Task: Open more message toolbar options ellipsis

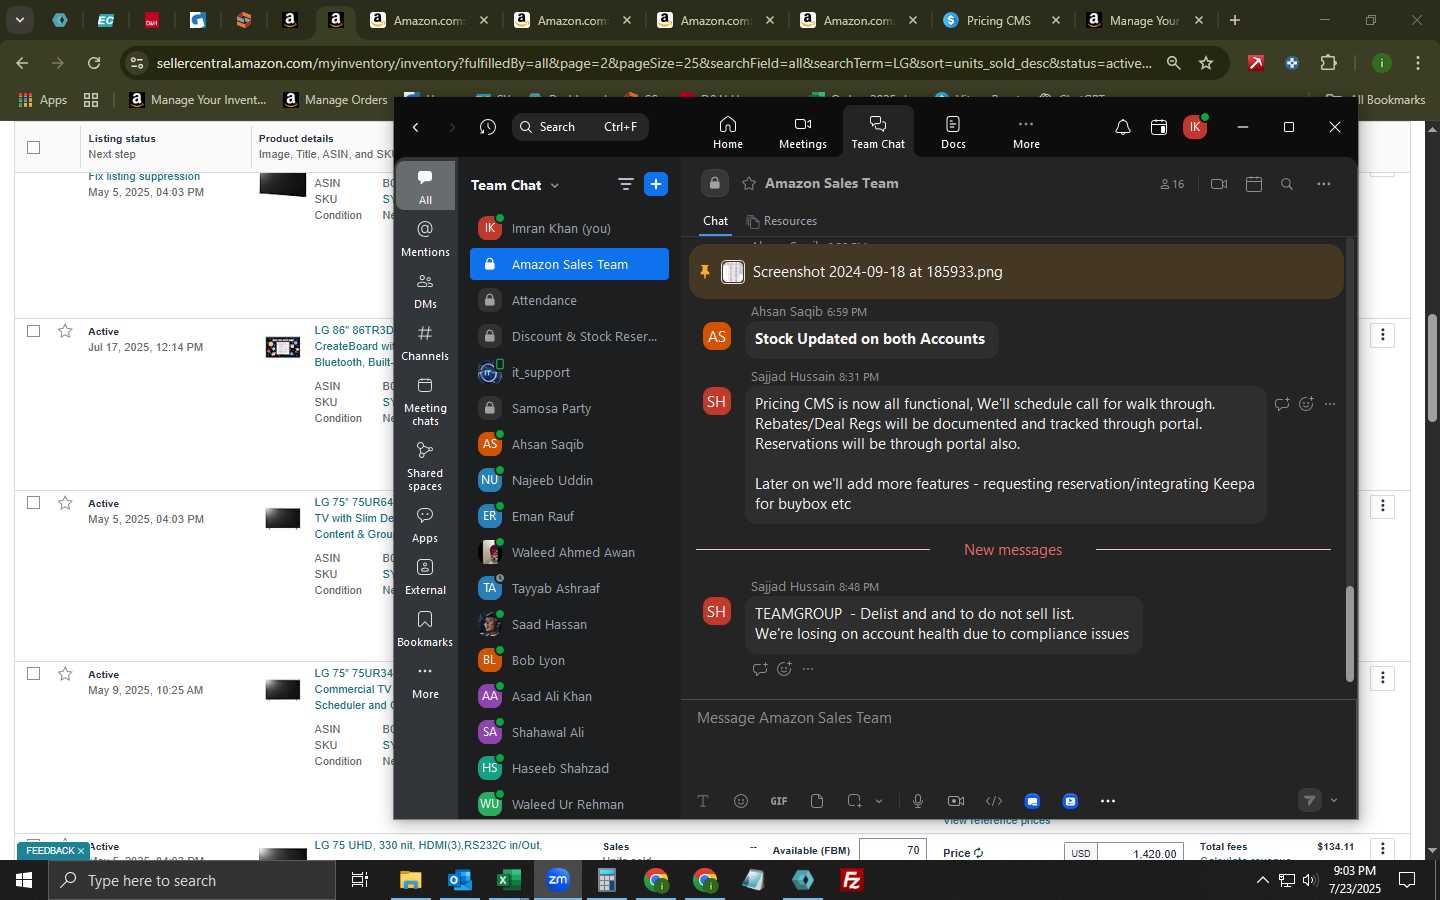Action: [1108, 801]
